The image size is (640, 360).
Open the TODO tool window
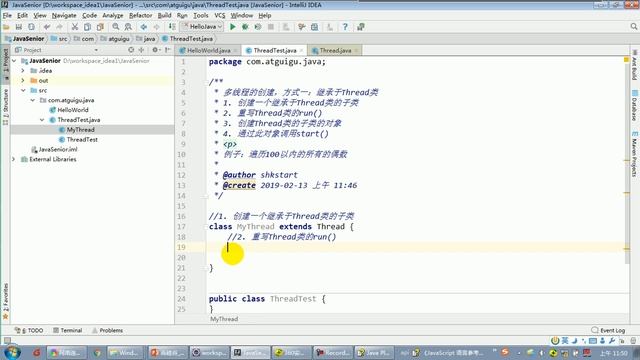coord(29,330)
